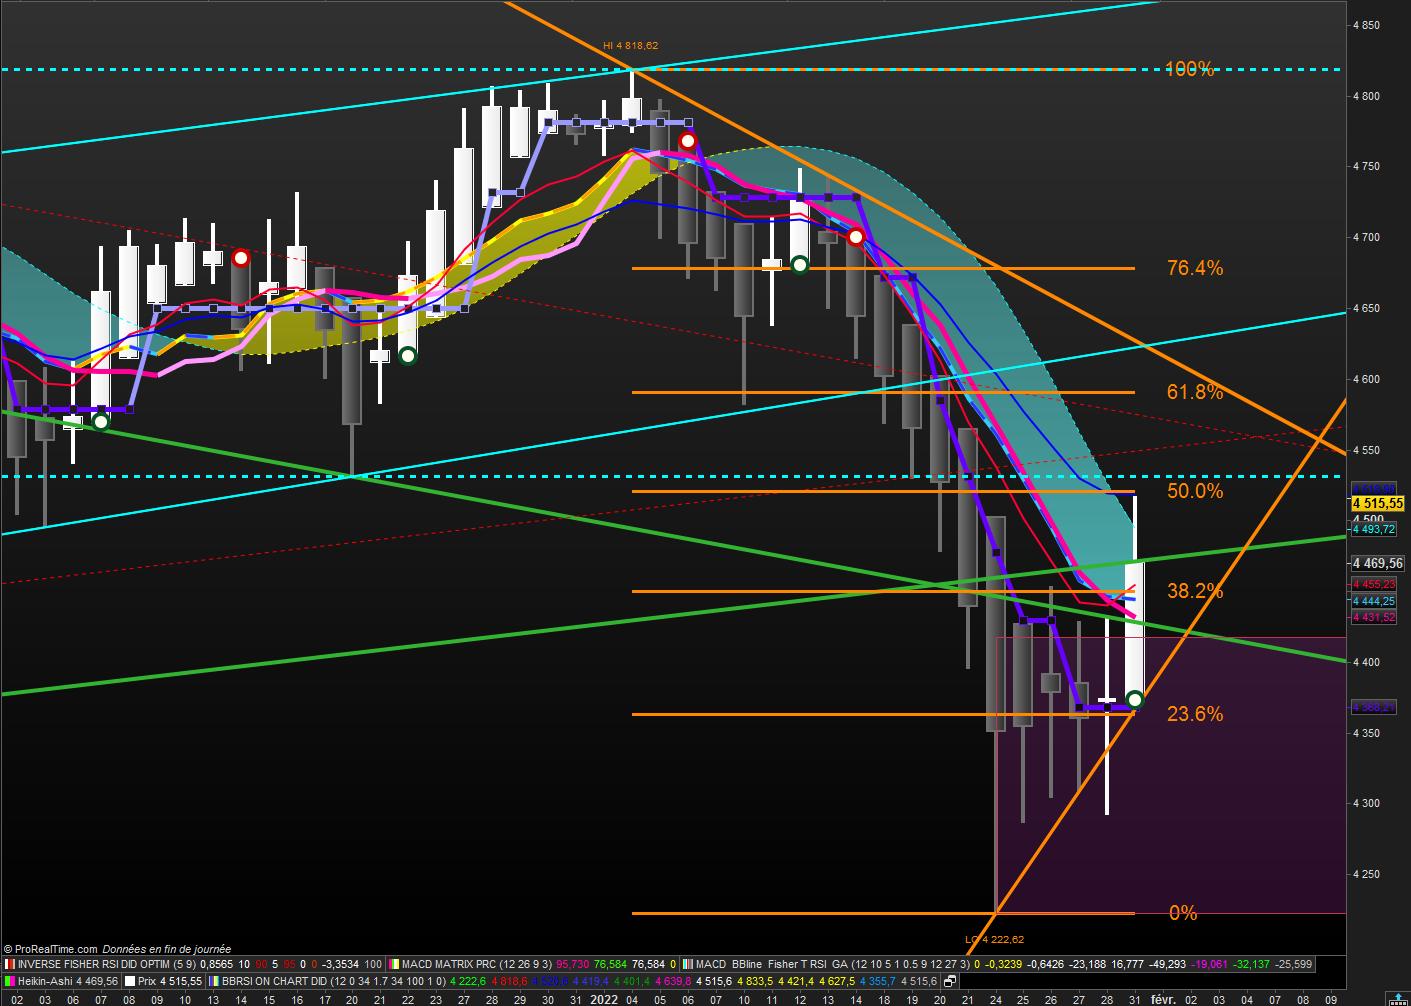The height and width of the screenshot is (1006, 1411).
Task: Click the MACD MATRIX PRC legend color icon
Action: click(393, 965)
